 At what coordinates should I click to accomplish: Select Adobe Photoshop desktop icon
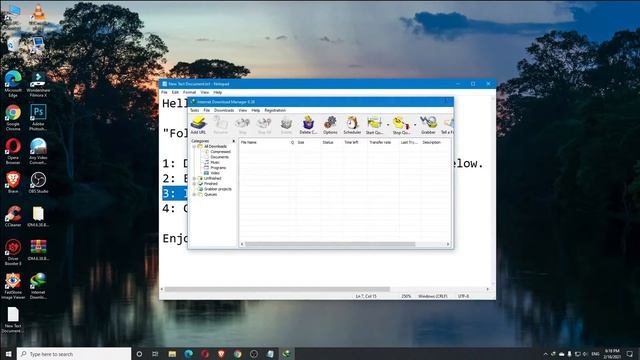click(x=38, y=118)
